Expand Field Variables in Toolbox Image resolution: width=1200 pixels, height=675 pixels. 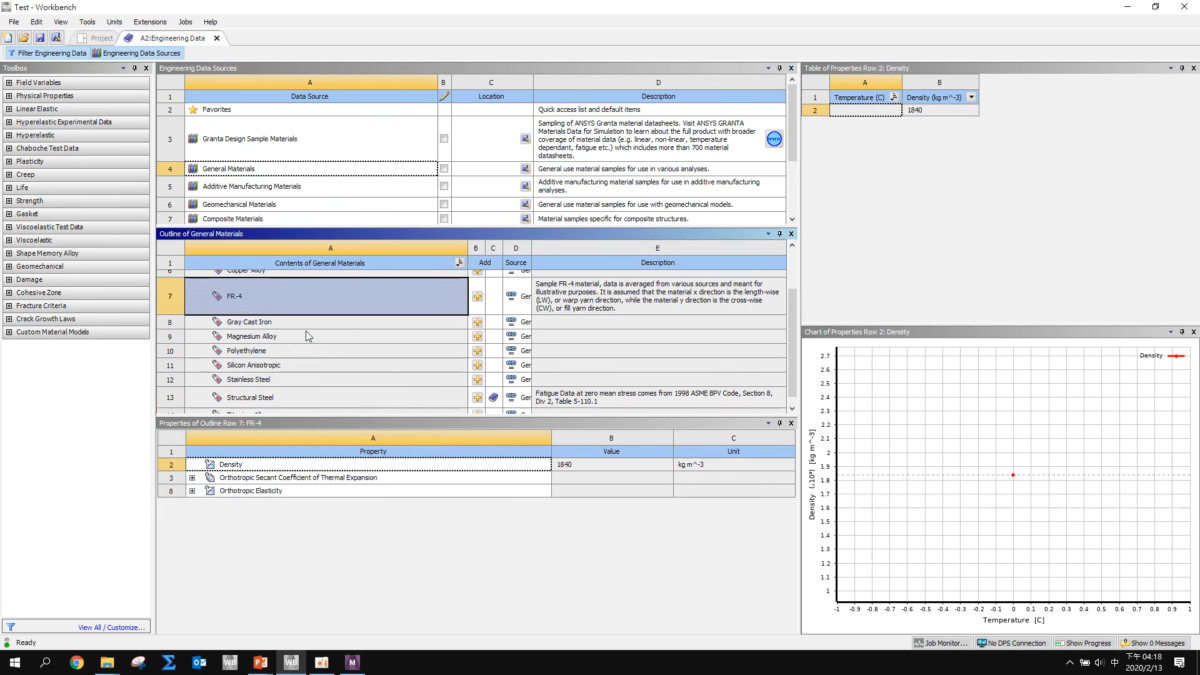(x=9, y=83)
